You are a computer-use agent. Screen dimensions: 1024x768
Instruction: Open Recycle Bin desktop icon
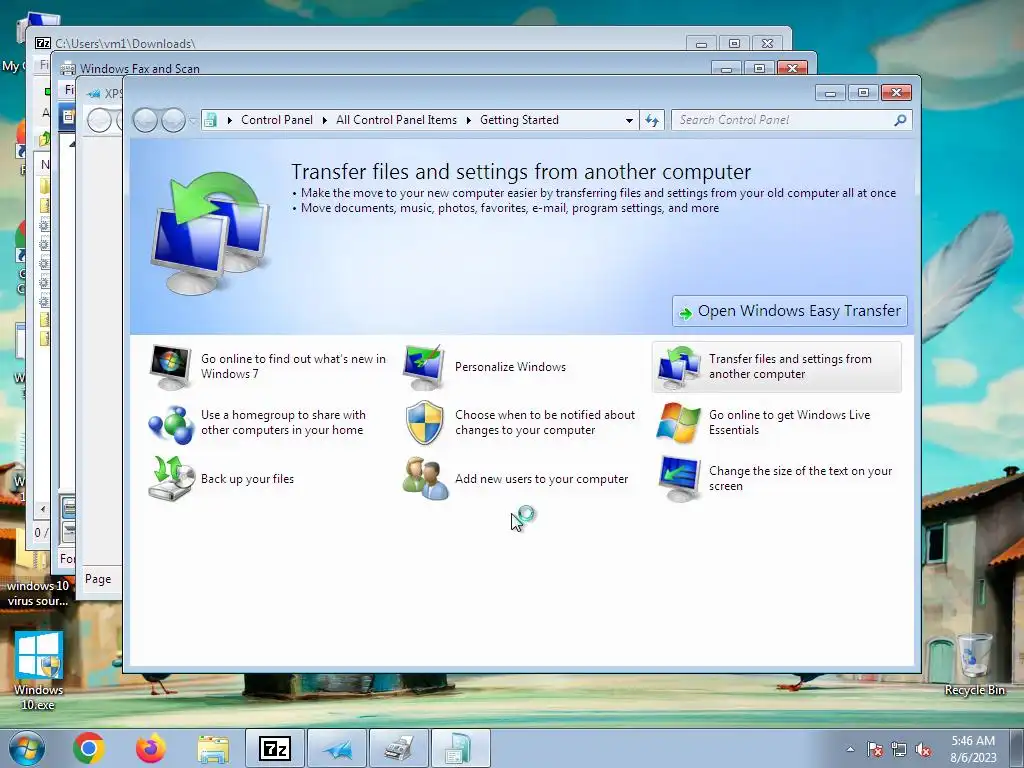[974, 664]
